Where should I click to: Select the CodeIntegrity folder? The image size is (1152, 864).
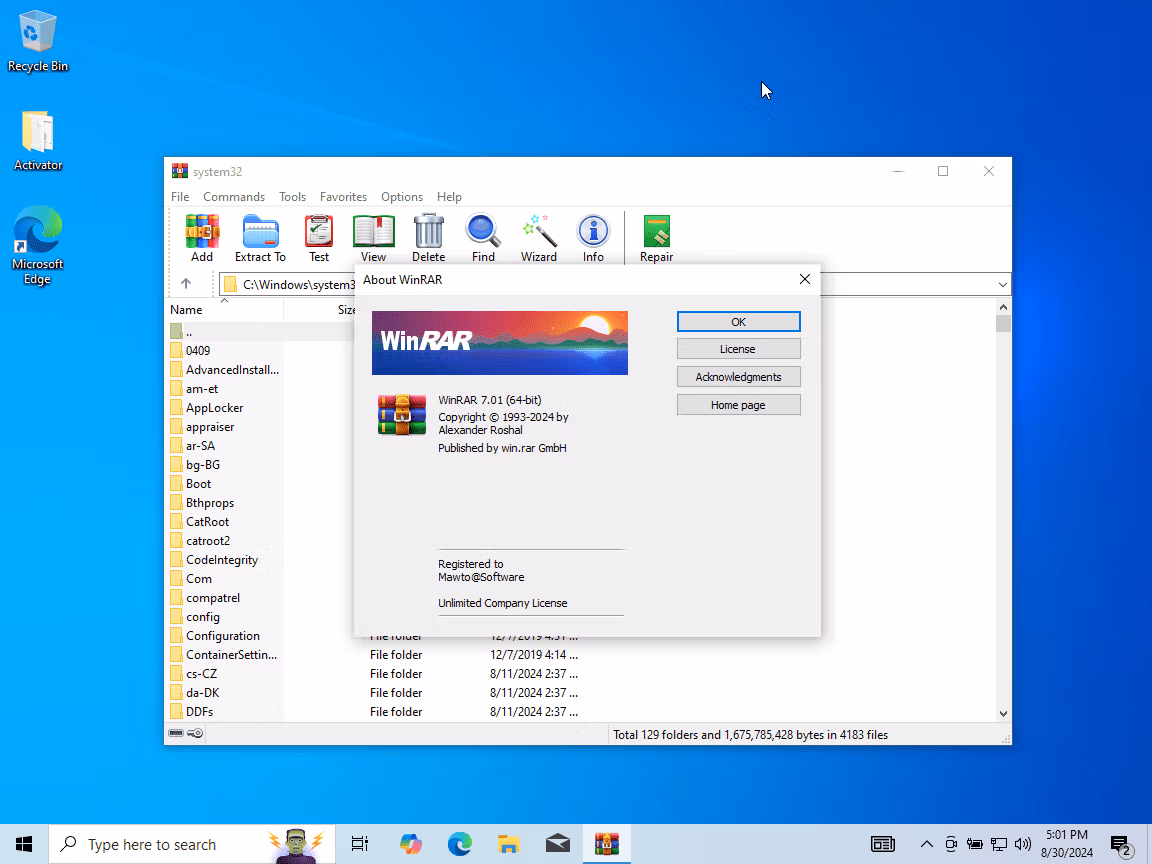coord(214,560)
